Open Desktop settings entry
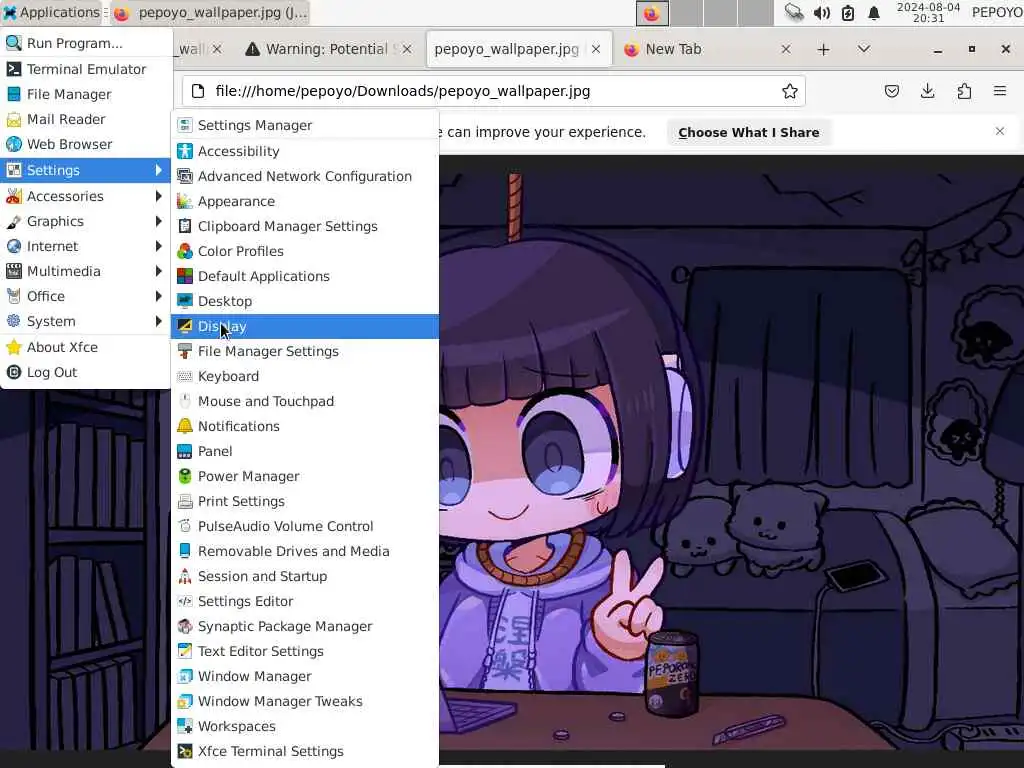Image resolution: width=1024 pixels, height=768 pixels. [304, 301]
